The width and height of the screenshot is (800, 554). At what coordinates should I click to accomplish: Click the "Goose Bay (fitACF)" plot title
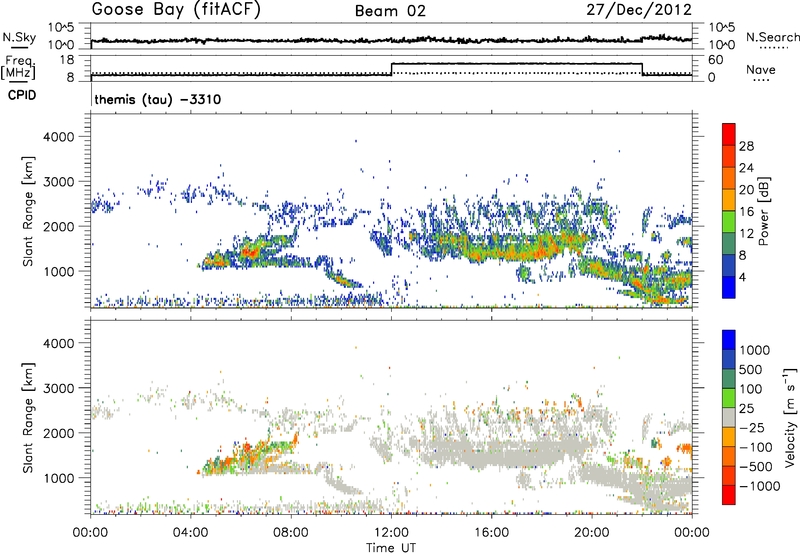[x=176, y=10]
